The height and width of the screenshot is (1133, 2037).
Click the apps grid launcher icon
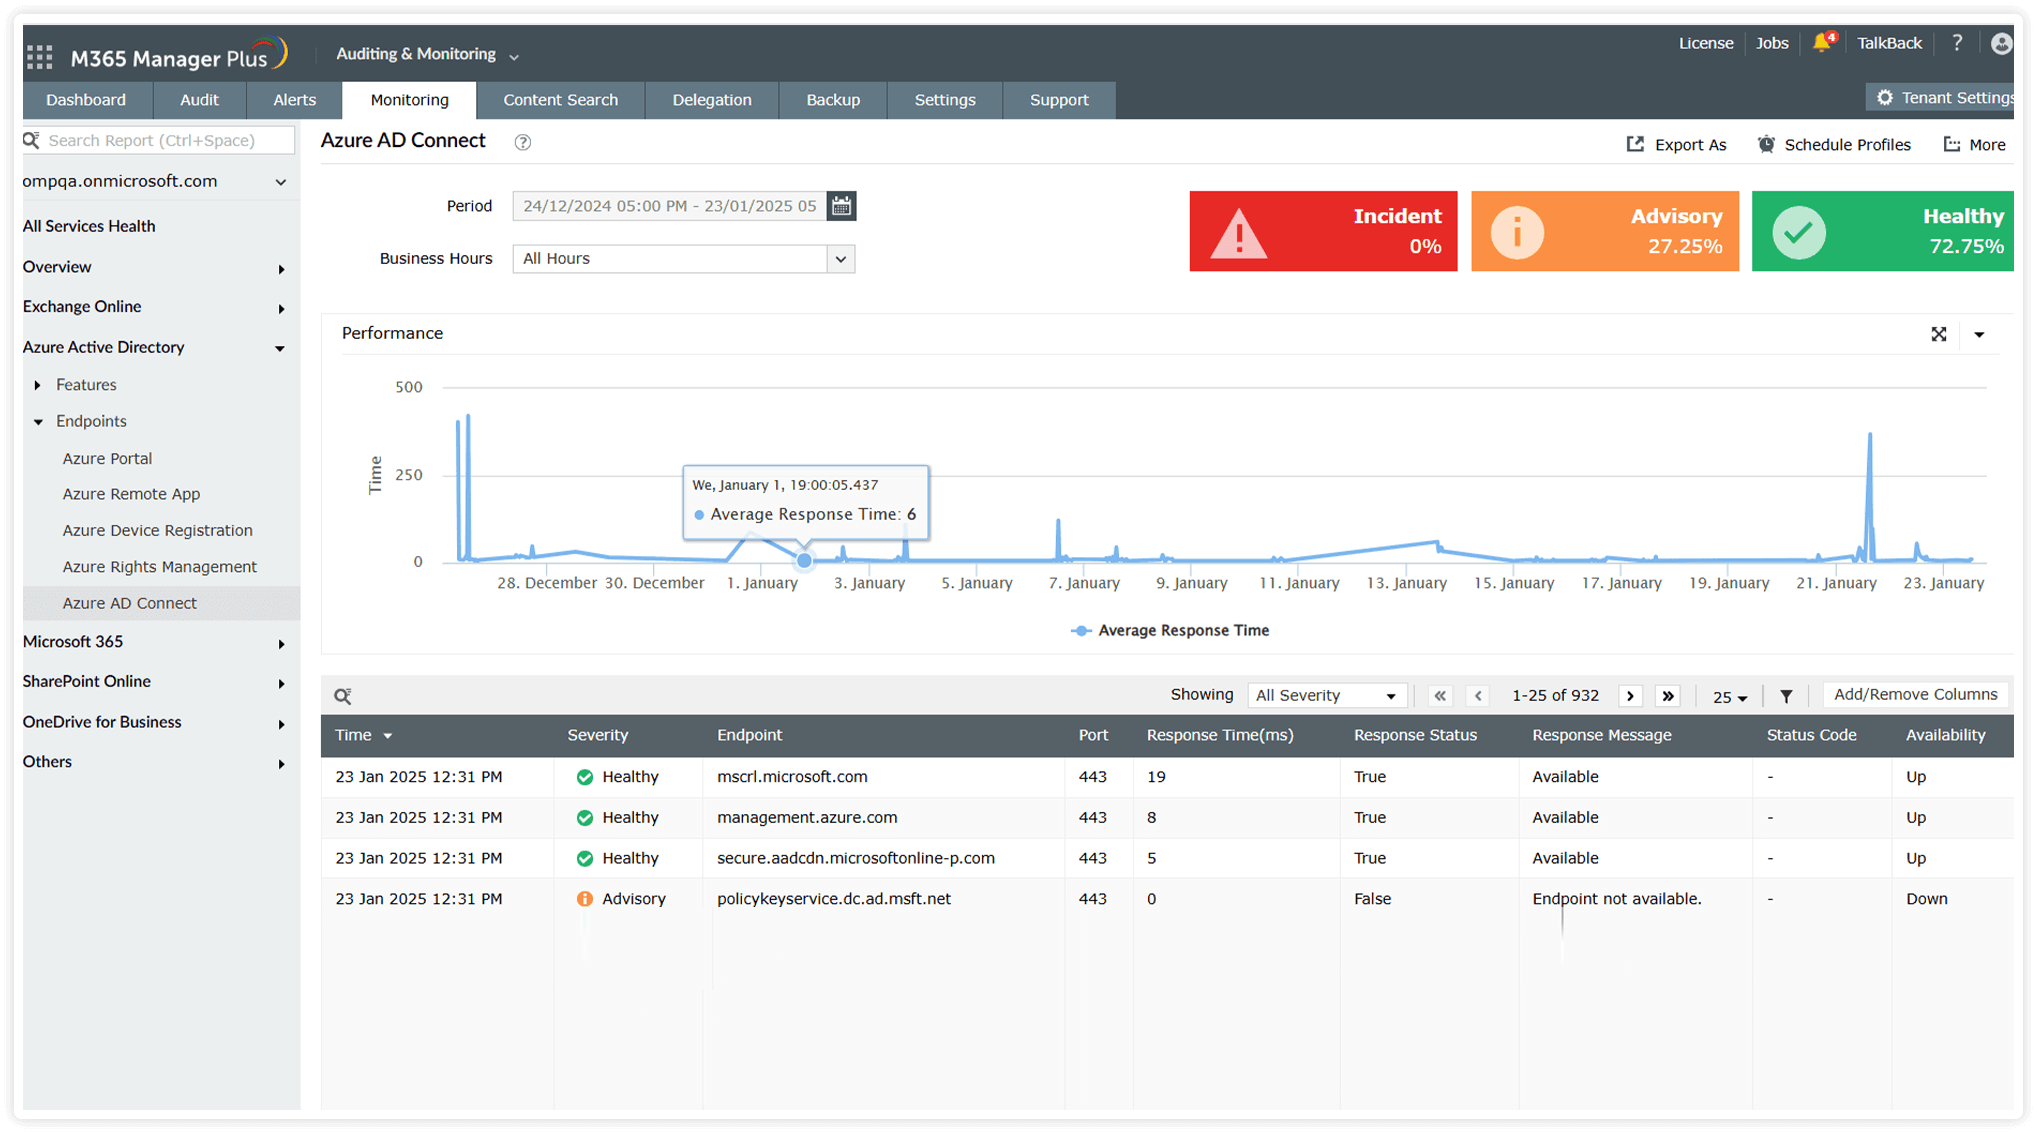pos(40,54)
